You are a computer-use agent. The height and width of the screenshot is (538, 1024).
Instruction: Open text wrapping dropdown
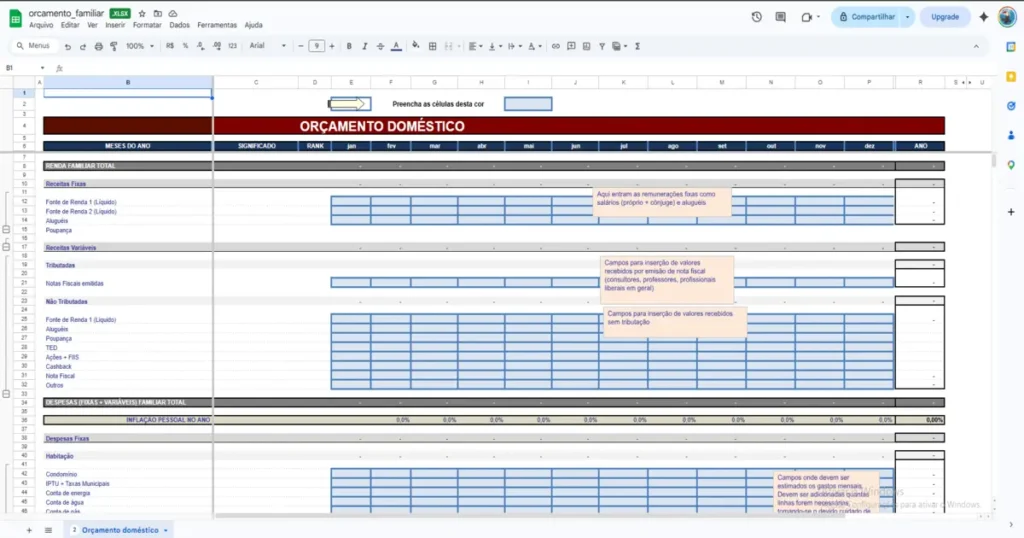(515, 46)
